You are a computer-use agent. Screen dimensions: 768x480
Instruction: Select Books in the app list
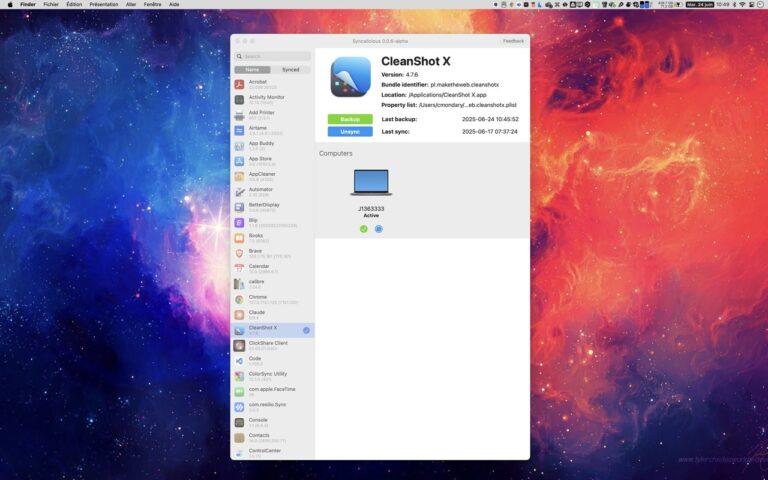[272, 238]
